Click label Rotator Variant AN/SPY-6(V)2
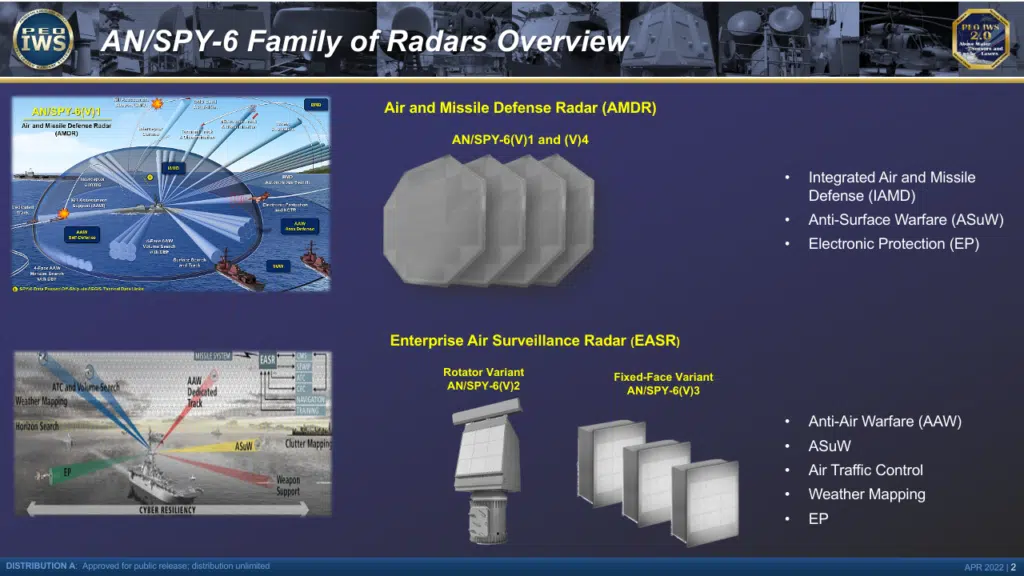Image resolution: width=1024 pixels, height=576 pixels. [x=483, y=379]
